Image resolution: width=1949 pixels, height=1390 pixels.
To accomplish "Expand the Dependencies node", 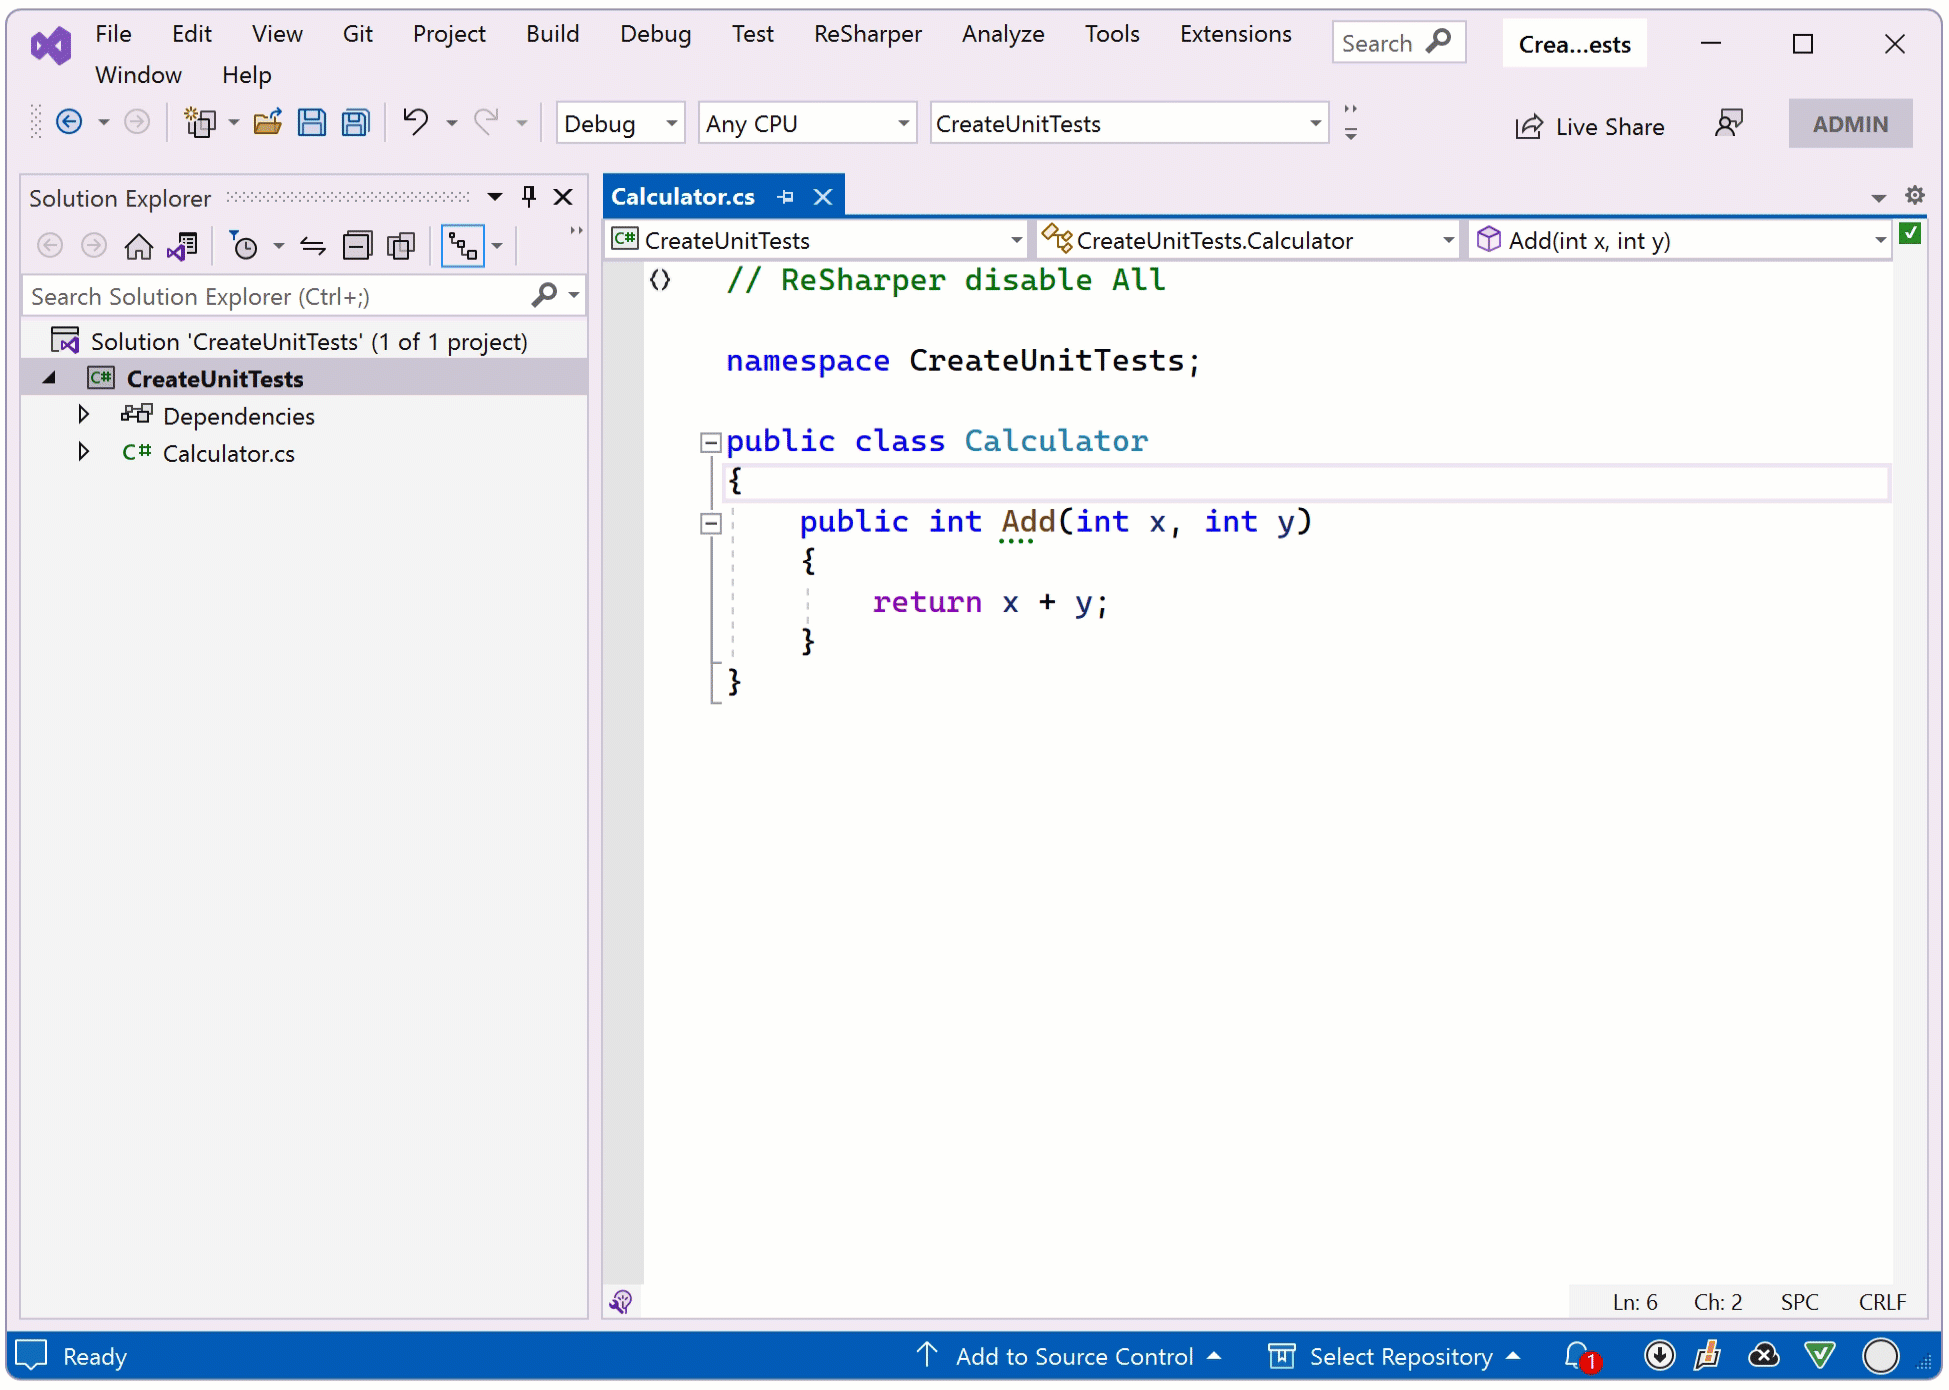I will coord(84,415).
